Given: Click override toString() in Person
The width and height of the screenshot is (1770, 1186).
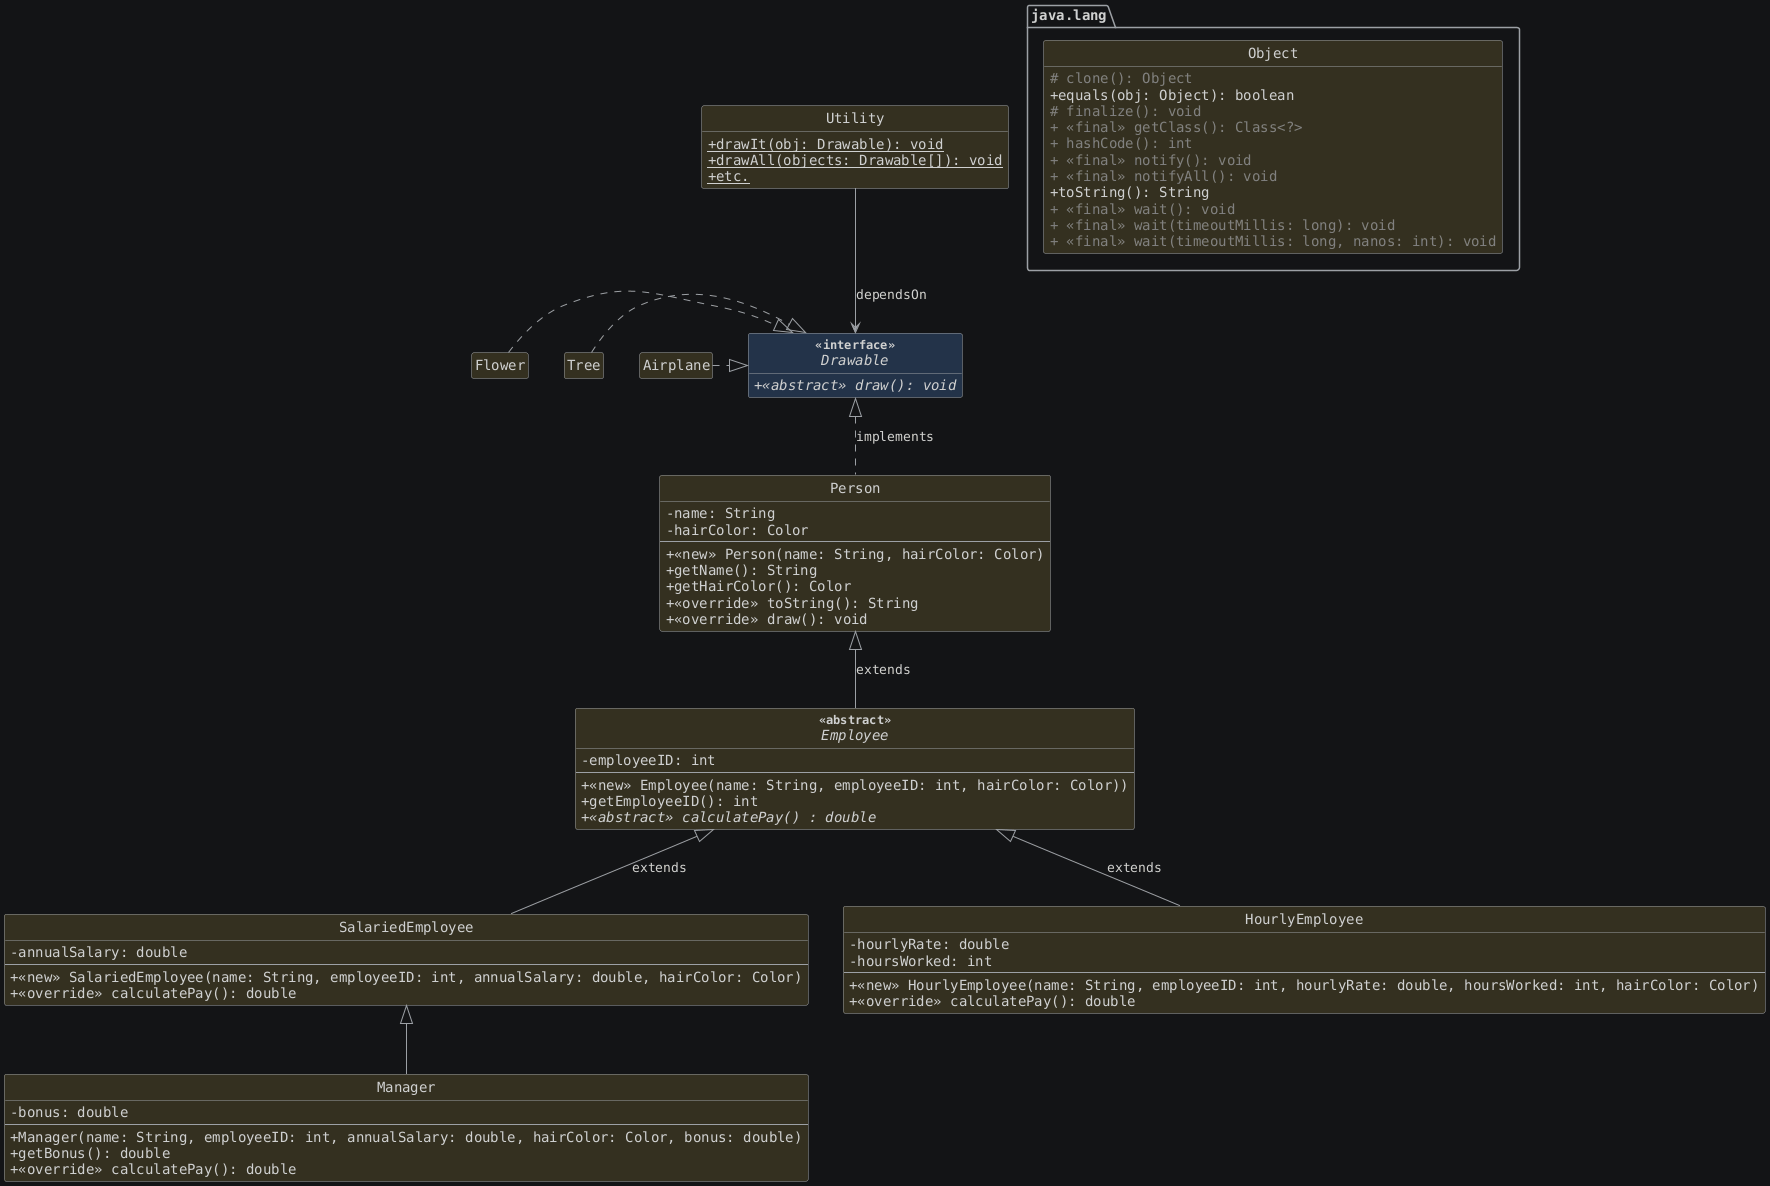Looking at the screenshot, I should click(x=792, y=603).
